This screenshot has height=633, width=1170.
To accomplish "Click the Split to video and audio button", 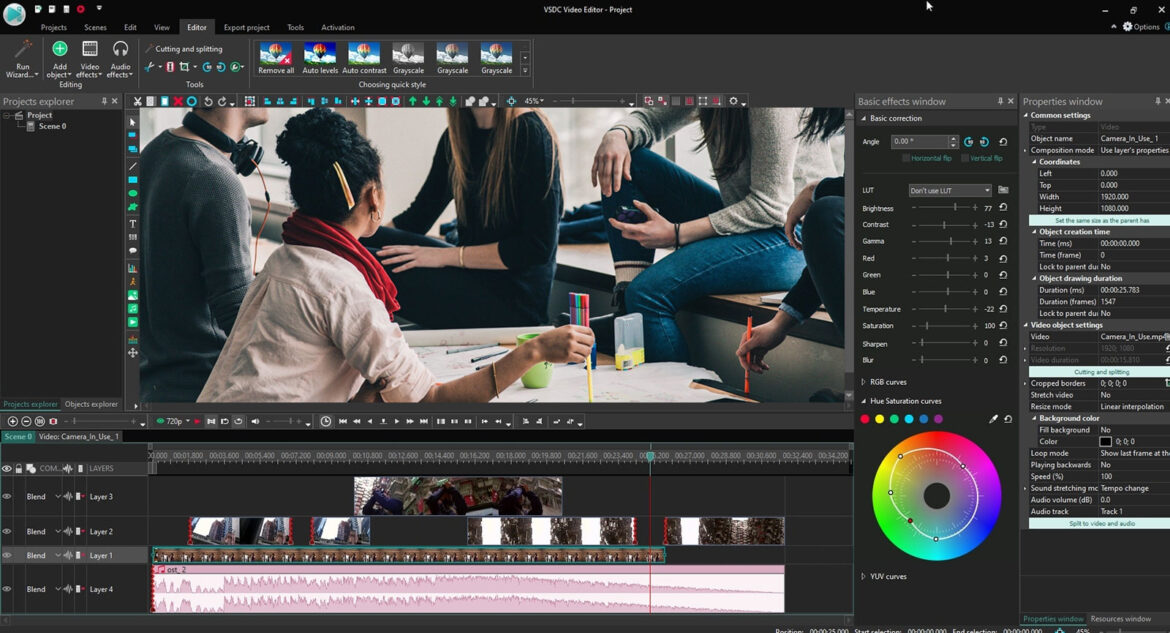I will pos(1100,523).
